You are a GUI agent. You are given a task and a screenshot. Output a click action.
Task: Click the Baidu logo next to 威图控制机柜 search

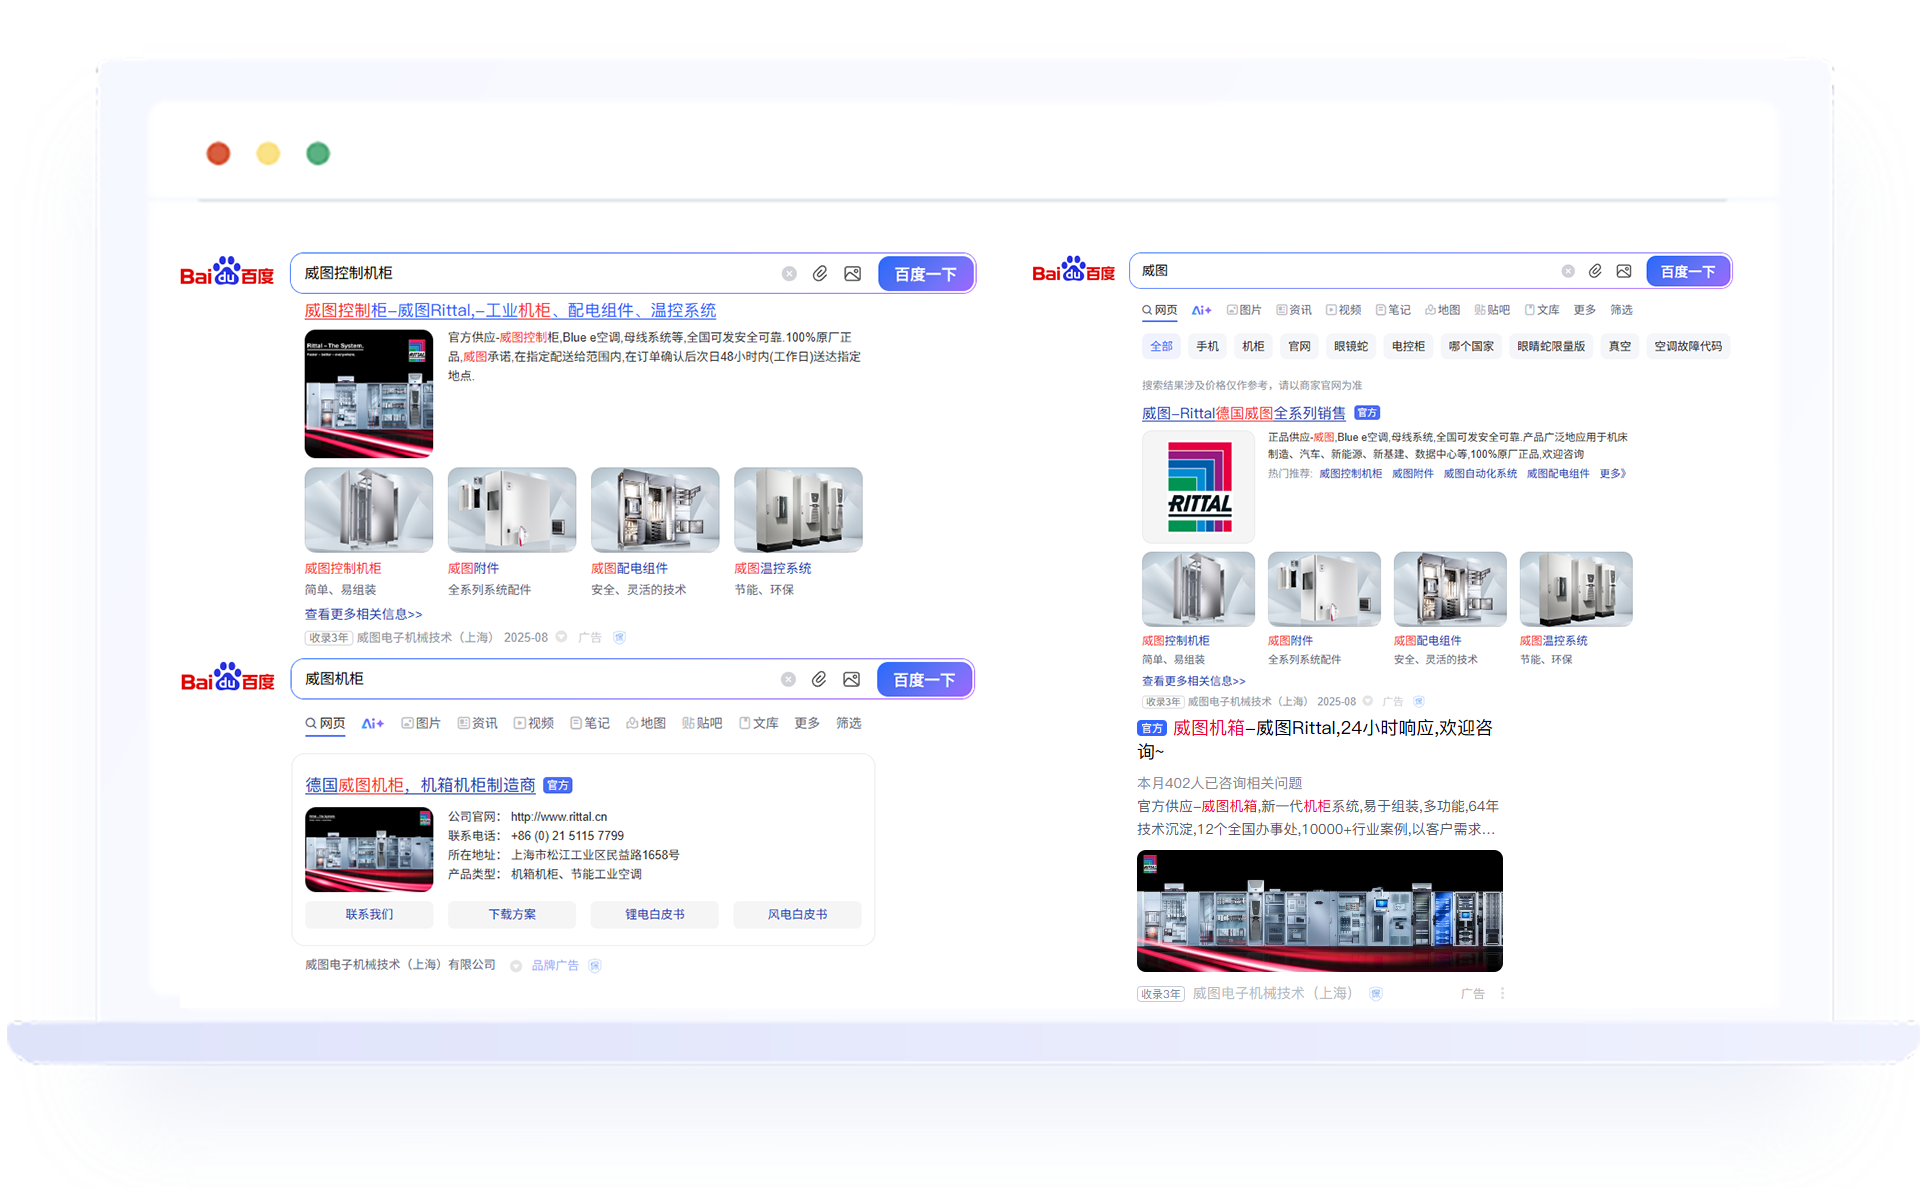(227, 272)
